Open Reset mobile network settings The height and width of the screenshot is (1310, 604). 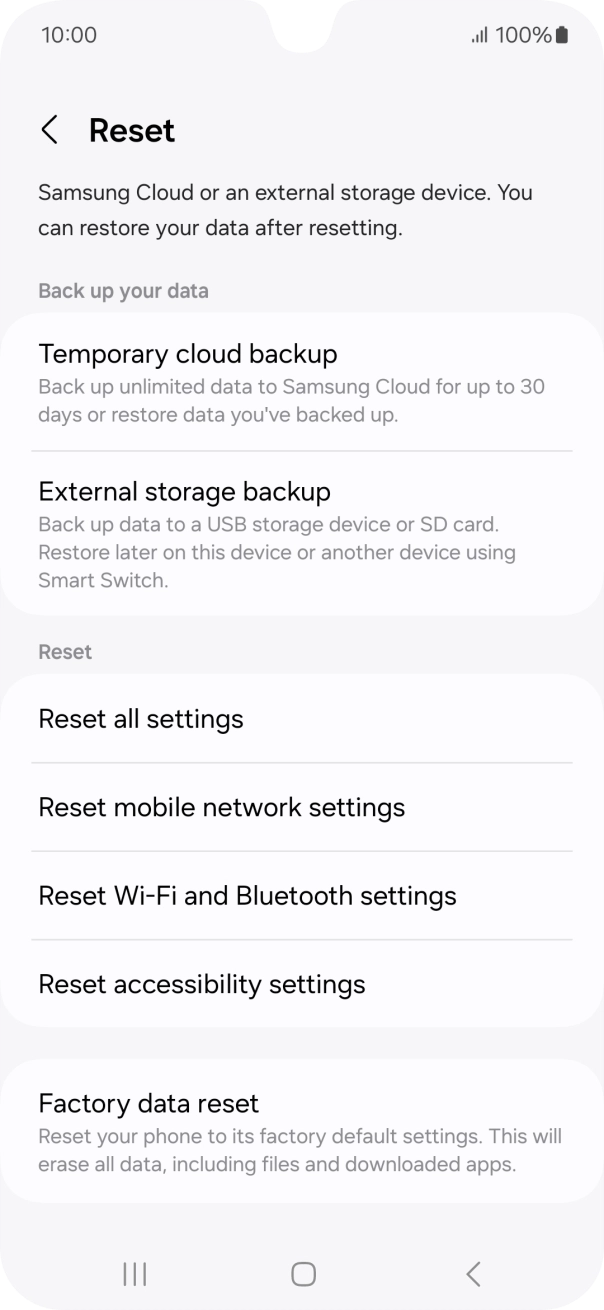coord(221,807)
